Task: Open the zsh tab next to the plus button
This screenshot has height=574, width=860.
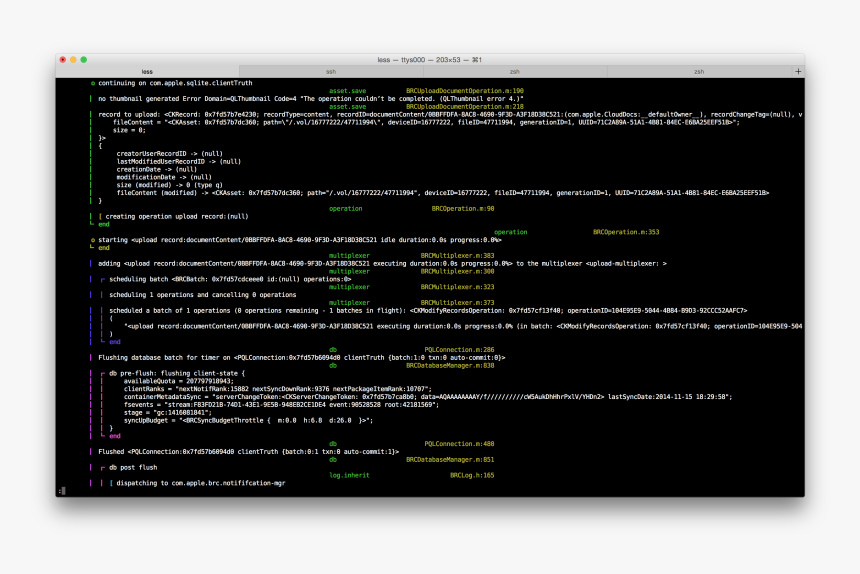Action: pyautogui.click(x=699, y=72)
